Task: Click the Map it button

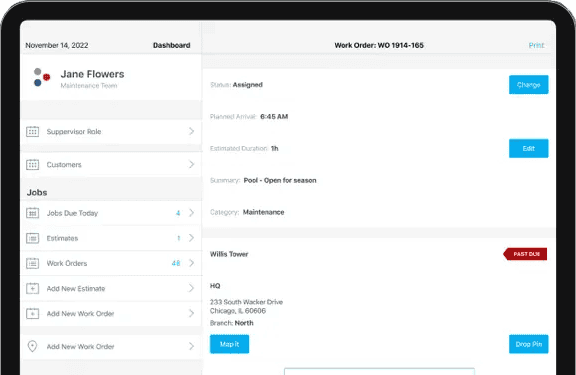Action: (229, 344)
